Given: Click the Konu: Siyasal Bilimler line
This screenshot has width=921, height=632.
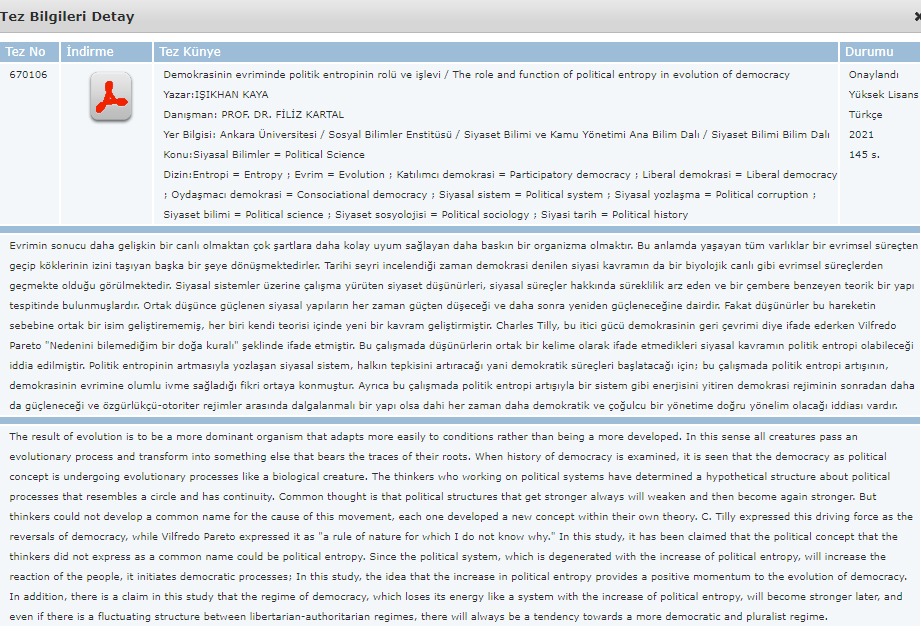Looking at the screenshot, I should click(264, 154).
